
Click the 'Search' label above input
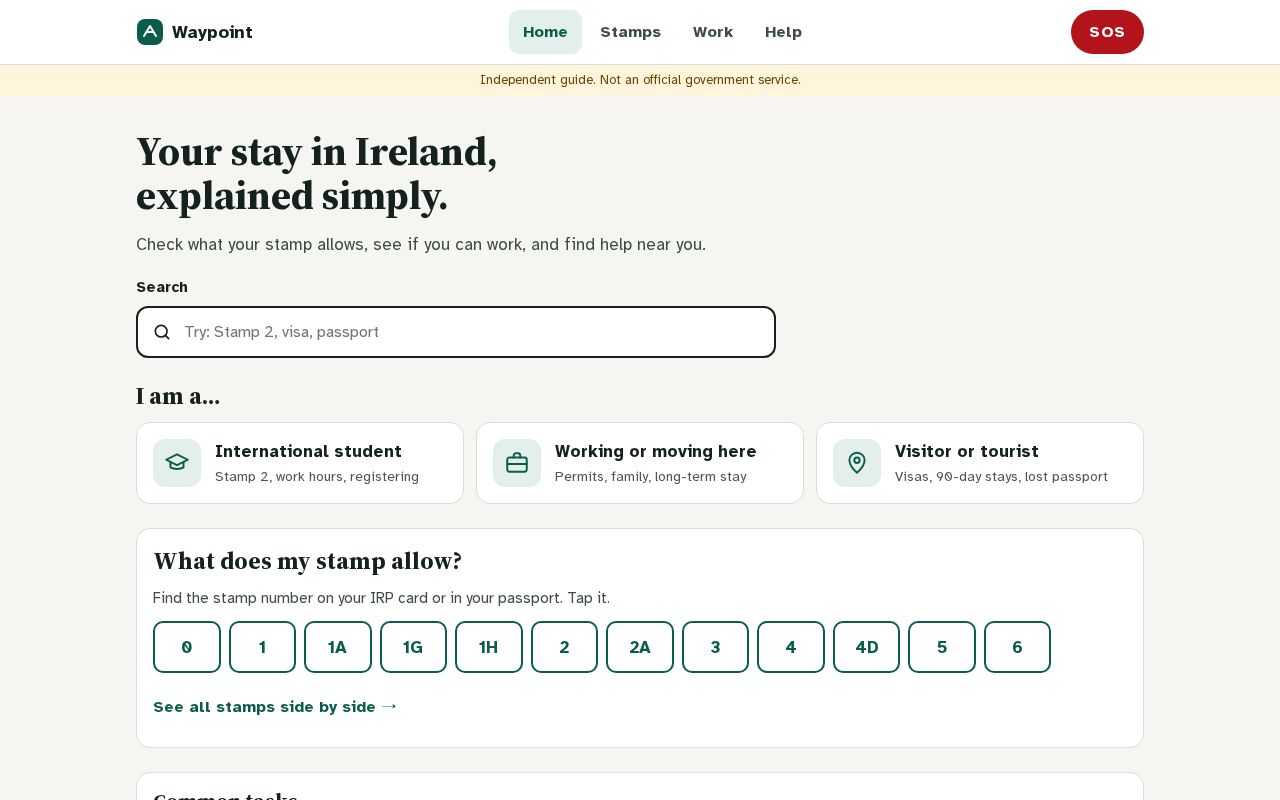pyautogui.click(x=162, y=287)
